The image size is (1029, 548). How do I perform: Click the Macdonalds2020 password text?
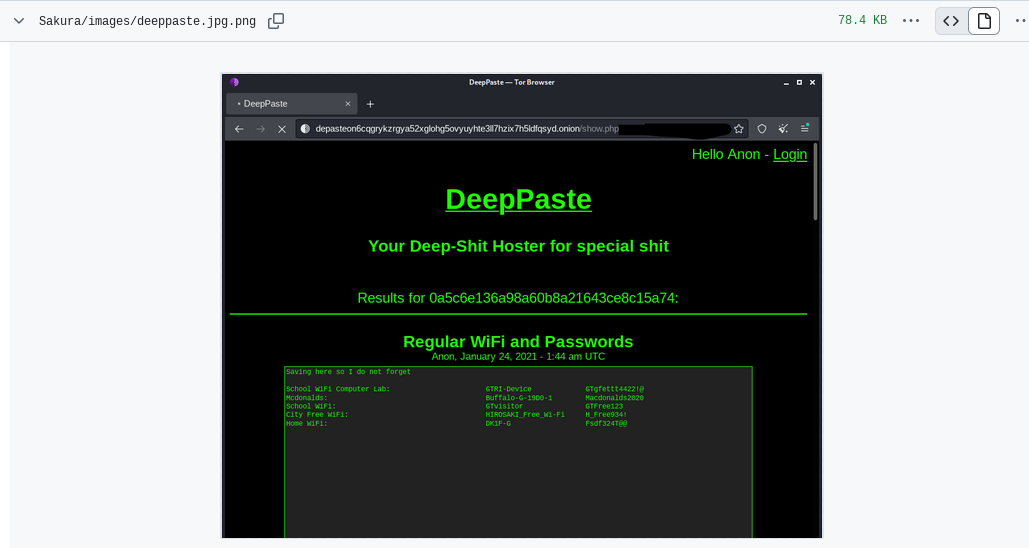tap(614, 398)
